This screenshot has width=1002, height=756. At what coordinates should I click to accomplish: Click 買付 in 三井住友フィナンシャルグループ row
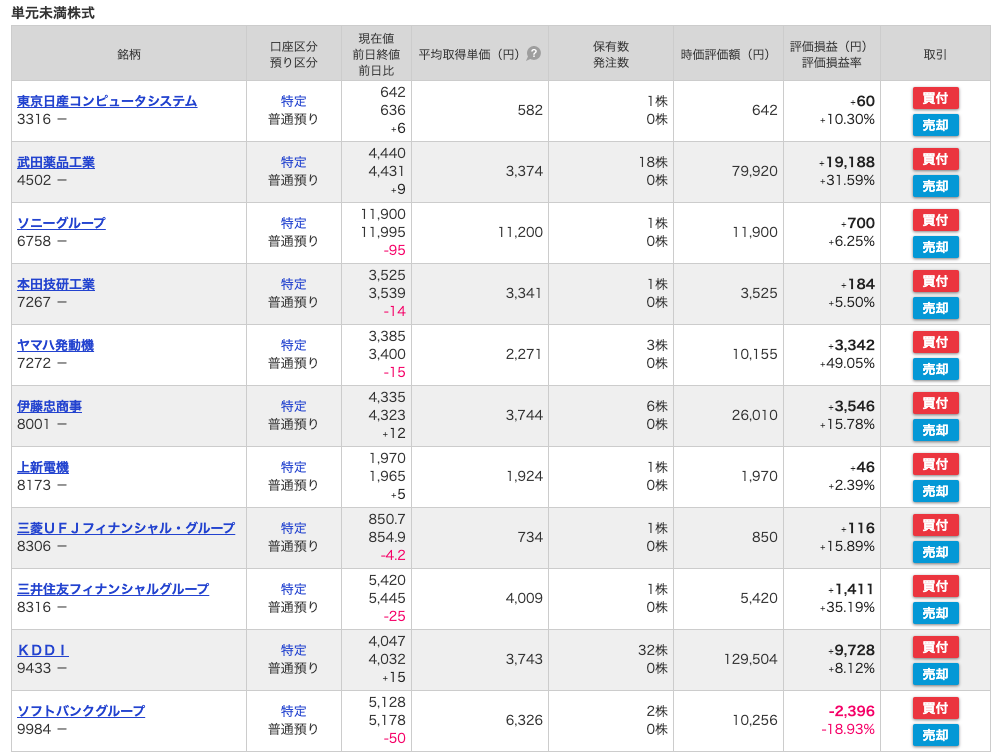pos(935,587)
